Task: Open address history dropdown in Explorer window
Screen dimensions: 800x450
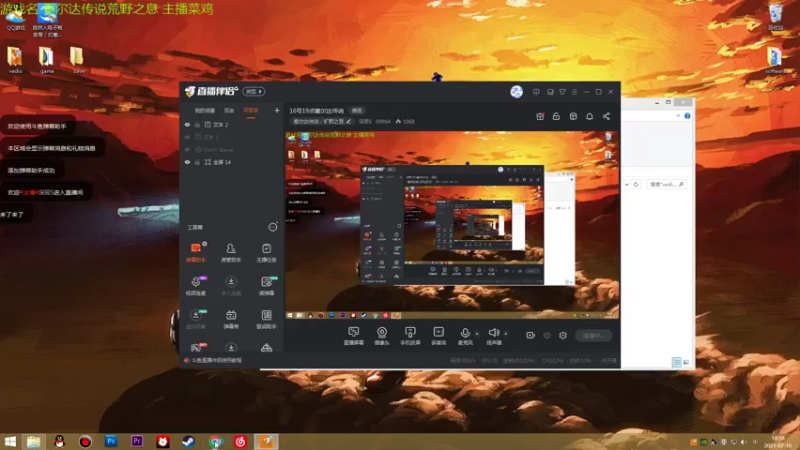Action: (627, 184)
